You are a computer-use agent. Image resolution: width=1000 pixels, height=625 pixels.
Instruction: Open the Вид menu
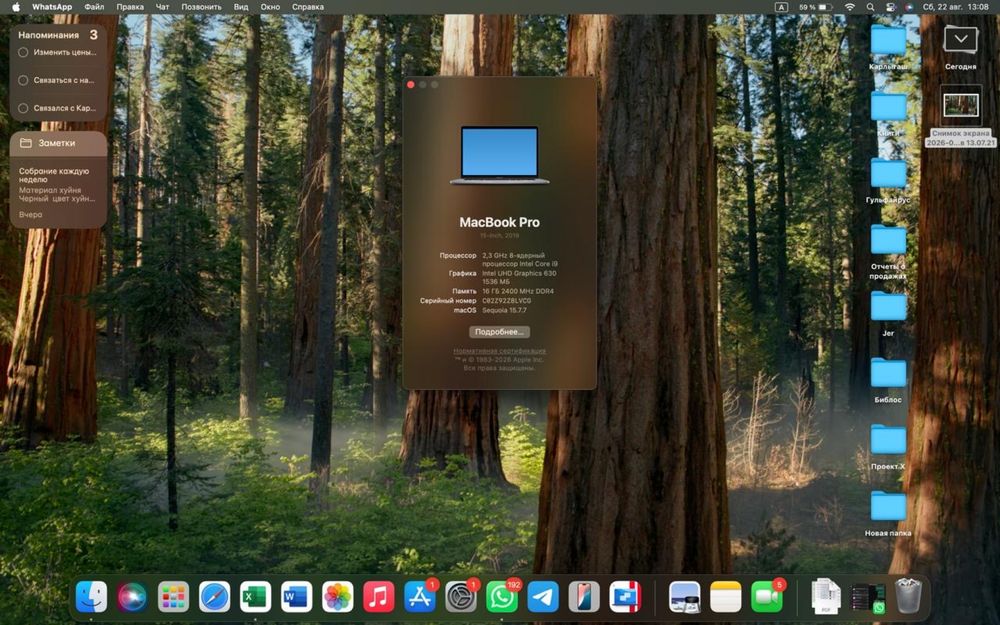pos(241,7)
